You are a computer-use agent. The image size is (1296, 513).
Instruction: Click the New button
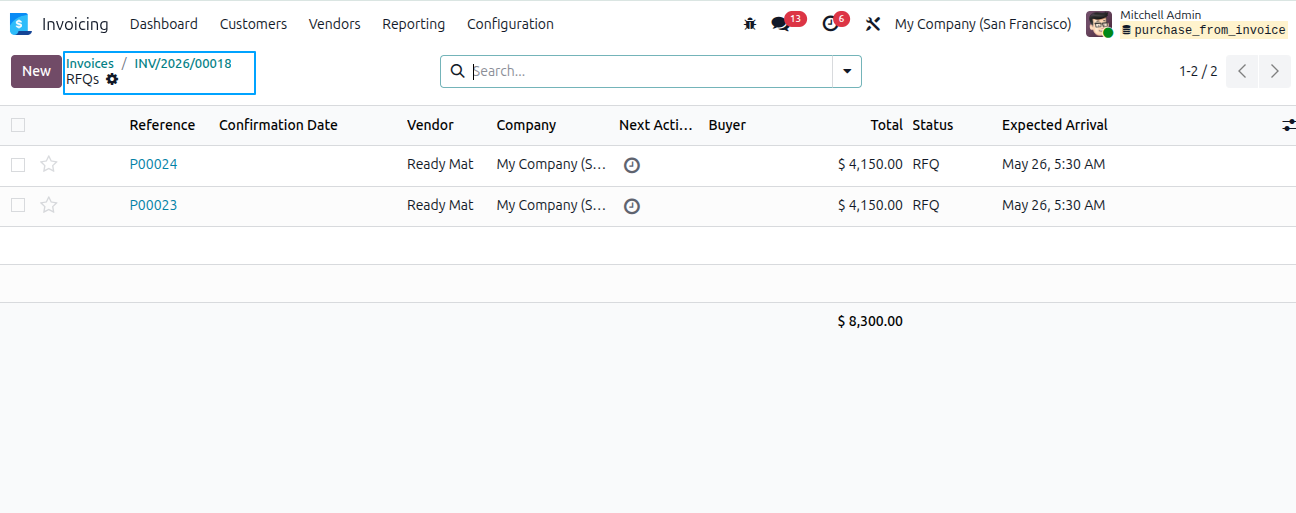pos(36,71)
